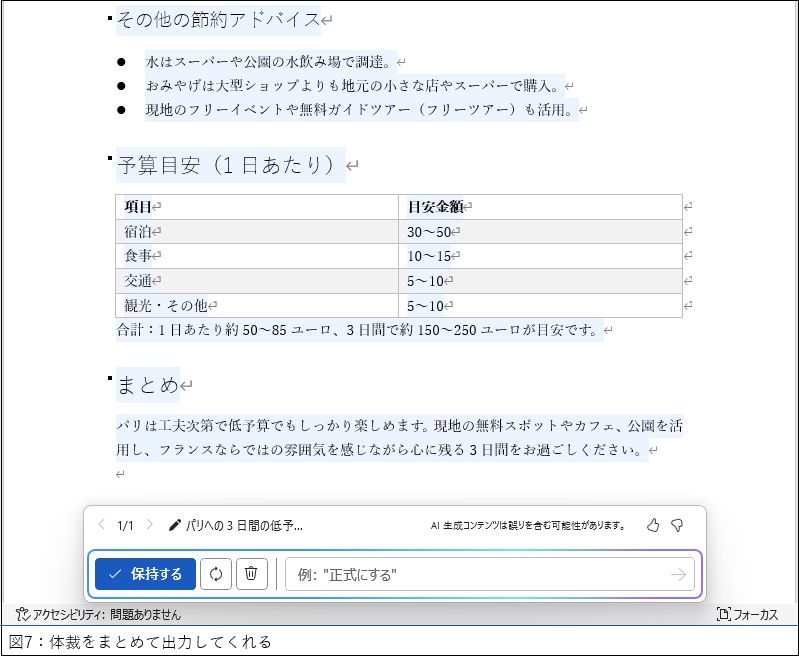Discard the draft using the trash icon
Viewport: 799px width, 658px height.
tap(251, 574)
